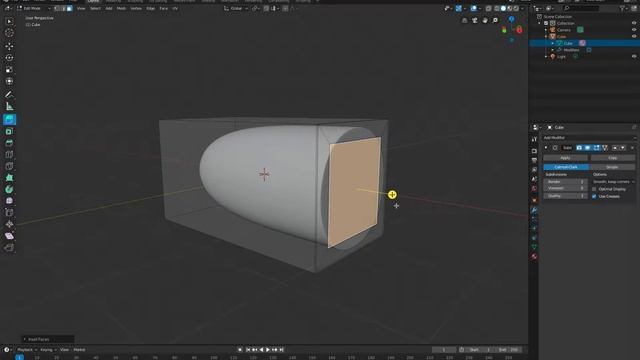The image size is (640, 360).
Task: Select the Move tool in left toolbar
Action: [x=9, y=47]
